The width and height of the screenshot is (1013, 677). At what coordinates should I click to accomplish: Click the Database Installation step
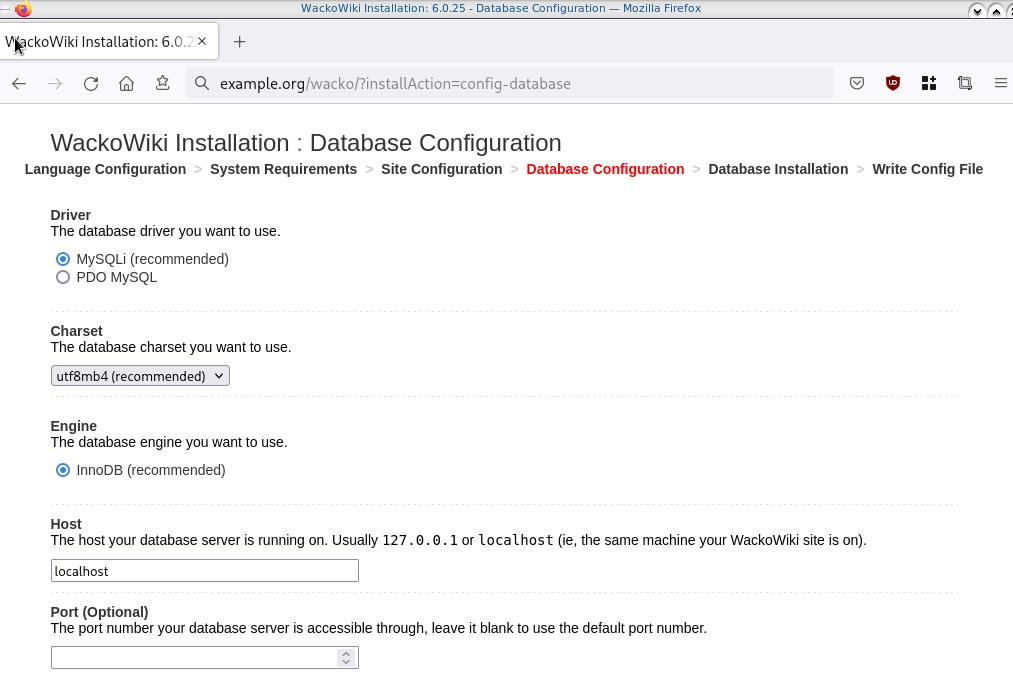click(x=777, y=169)
